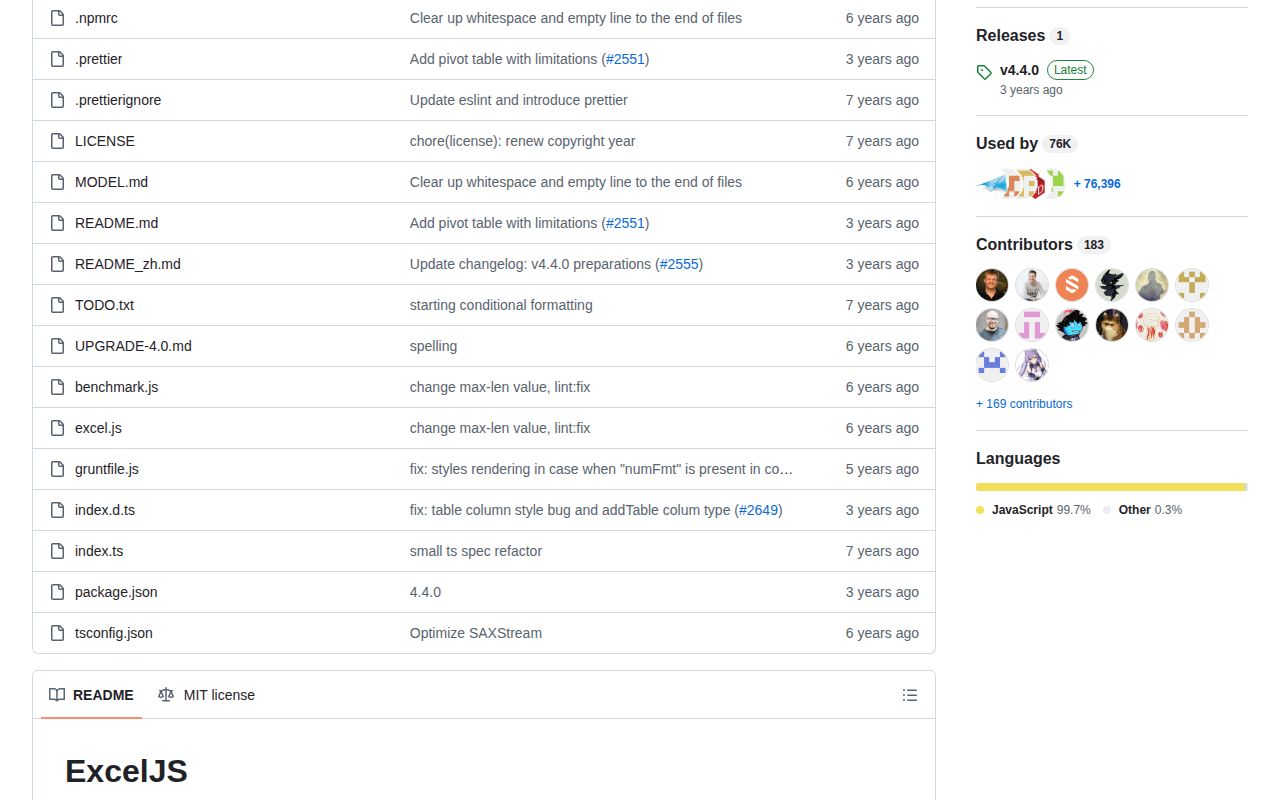Click the file icon beside .npmrc
Screen dimensions: 1280x800
(58, 18)
